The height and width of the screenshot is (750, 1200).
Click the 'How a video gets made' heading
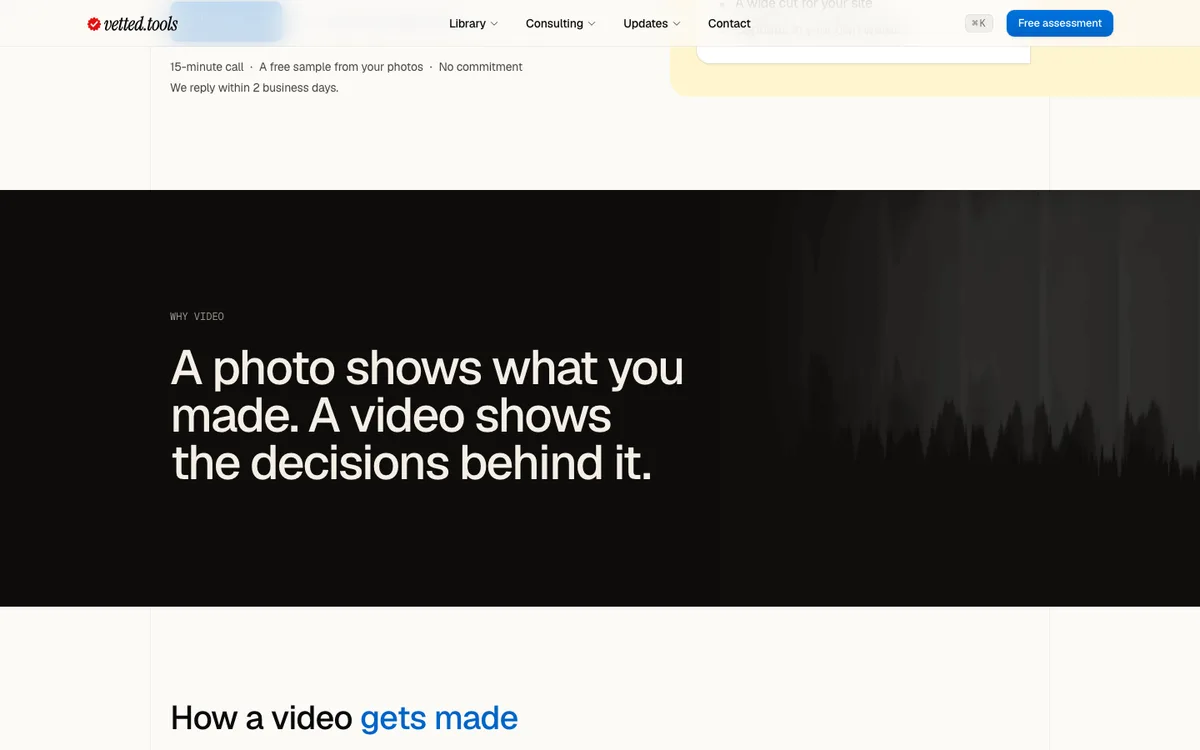344,718
